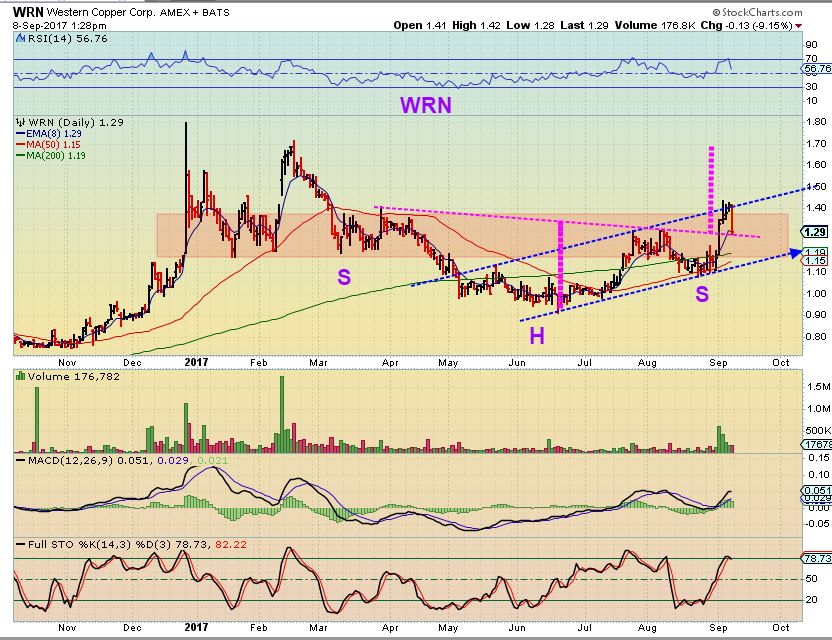Click the 0.80 price level on the right axis
The image size is (832, 640).
click(816, 336)
